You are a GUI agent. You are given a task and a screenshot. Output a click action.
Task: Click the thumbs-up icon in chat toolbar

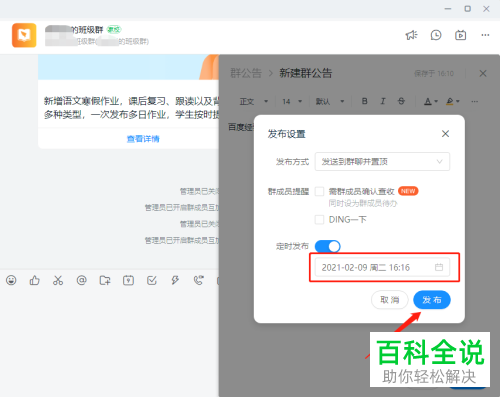[x=34, y=280]
